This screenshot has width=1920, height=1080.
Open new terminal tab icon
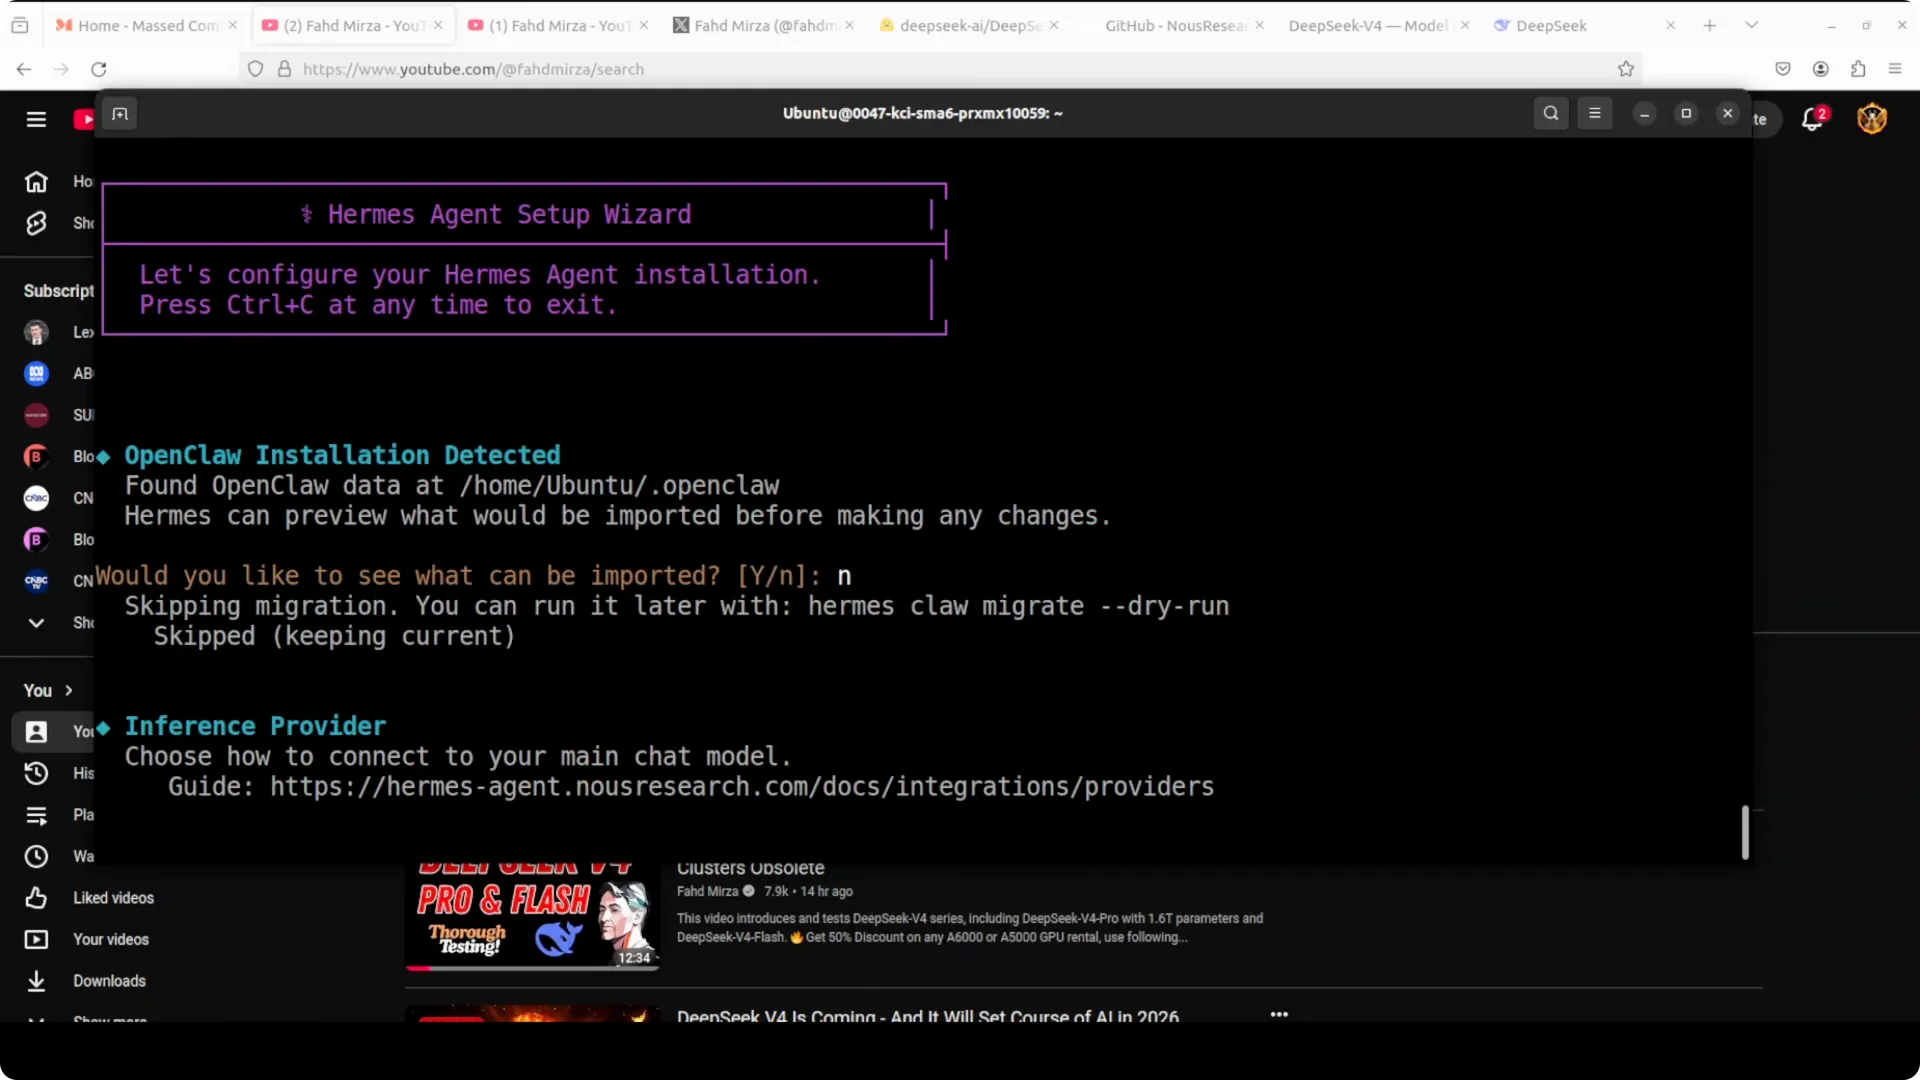[x=120, y=114]
